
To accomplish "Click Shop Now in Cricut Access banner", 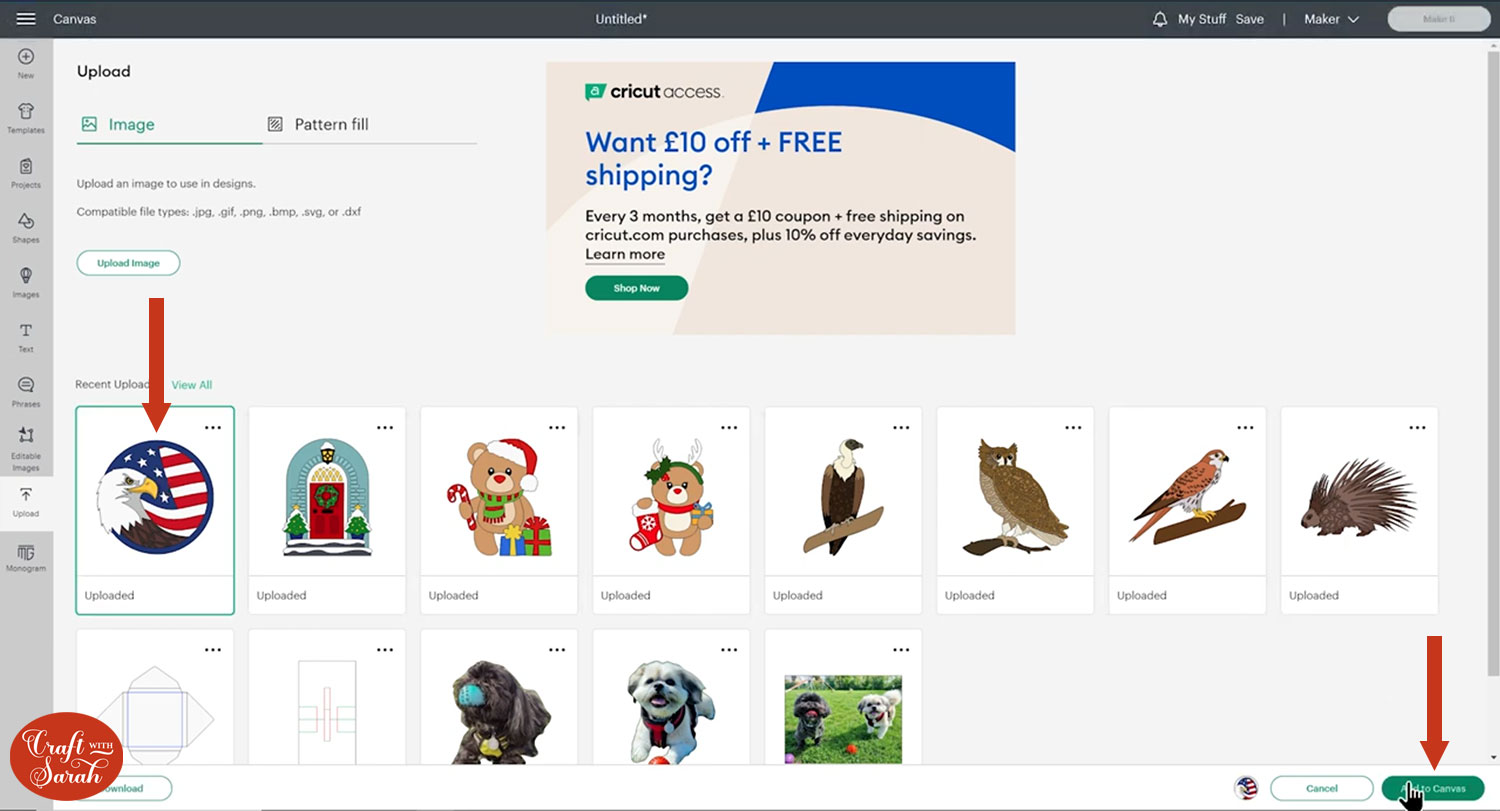I will [x=637, y=288].
